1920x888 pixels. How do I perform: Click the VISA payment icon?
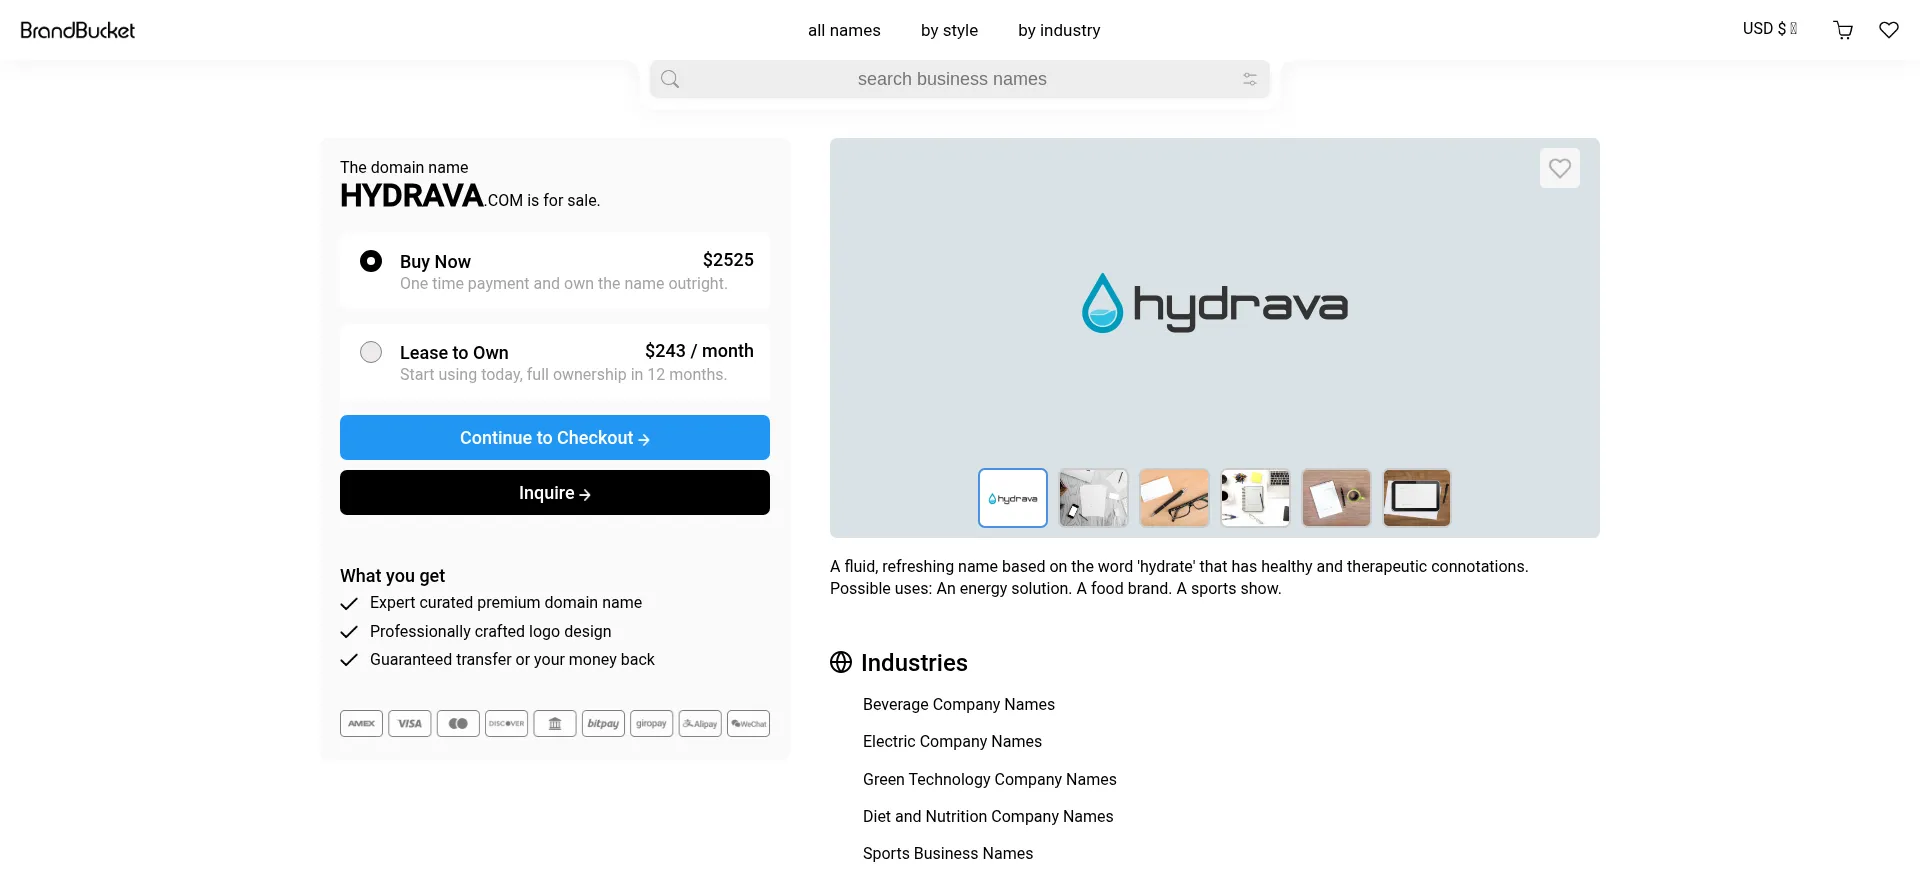point(410,723)
